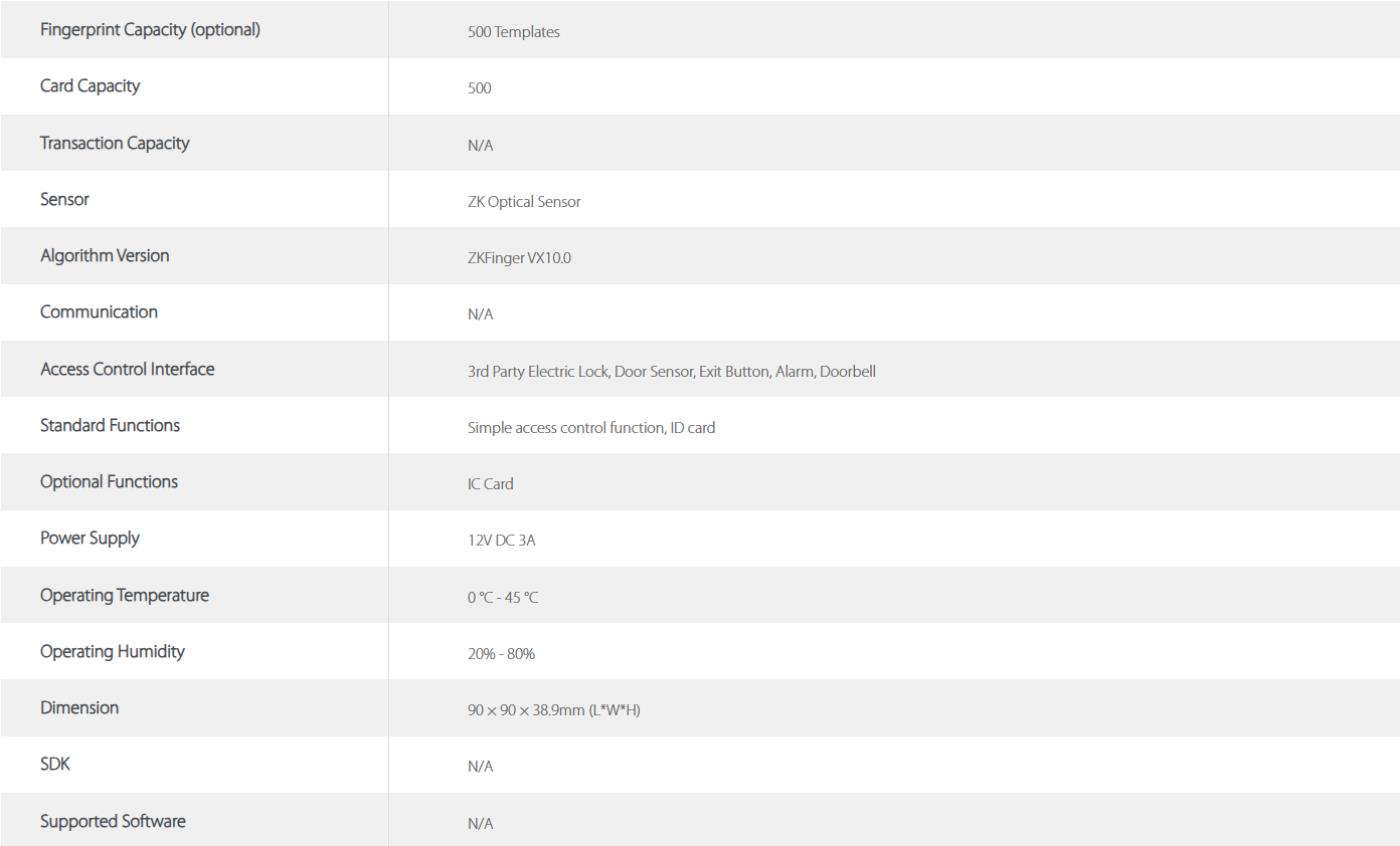The width and height of the screenshot is (1400, 846).
Task: Click the Optional Functions label
Action: click(x=109, y=482)
